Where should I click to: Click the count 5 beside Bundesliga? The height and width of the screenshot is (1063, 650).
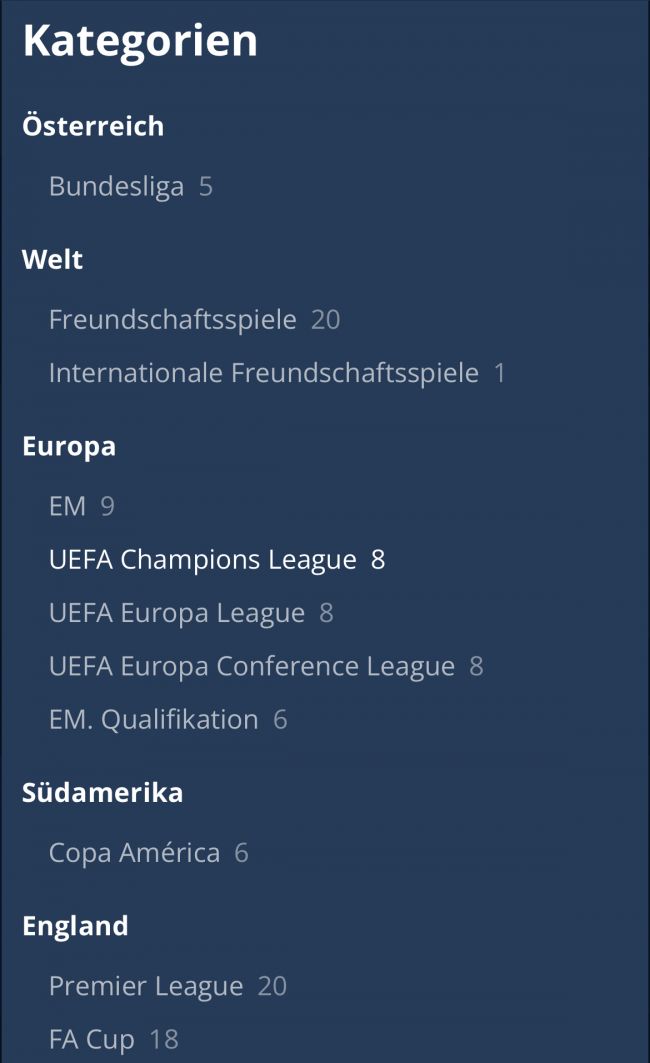coord(206,187)
